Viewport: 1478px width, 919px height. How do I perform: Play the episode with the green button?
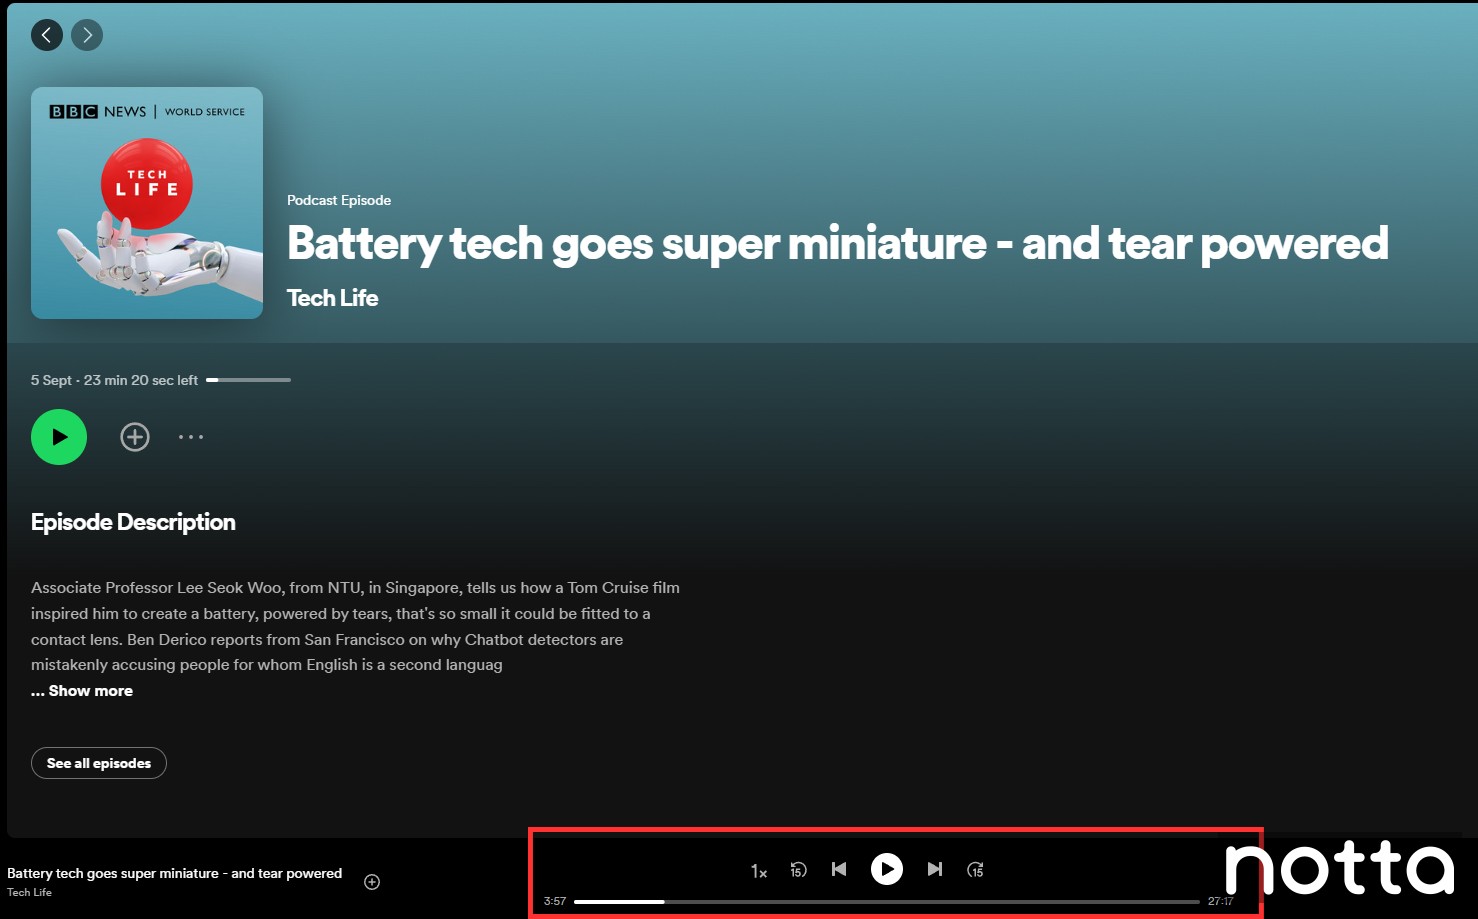[59, 437]
